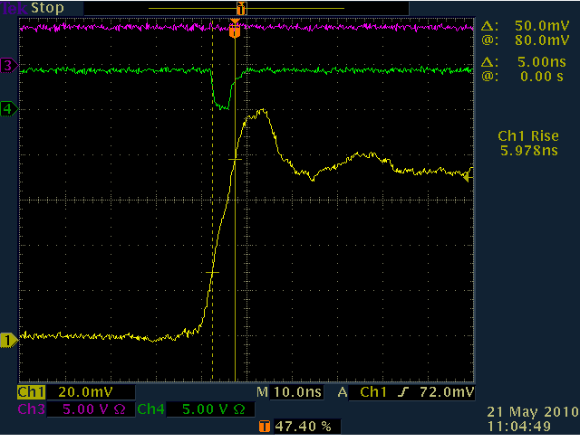The image size is (580, 435).
Task: Click the 47.40 % trigger position readout
Action: (303, 426)
